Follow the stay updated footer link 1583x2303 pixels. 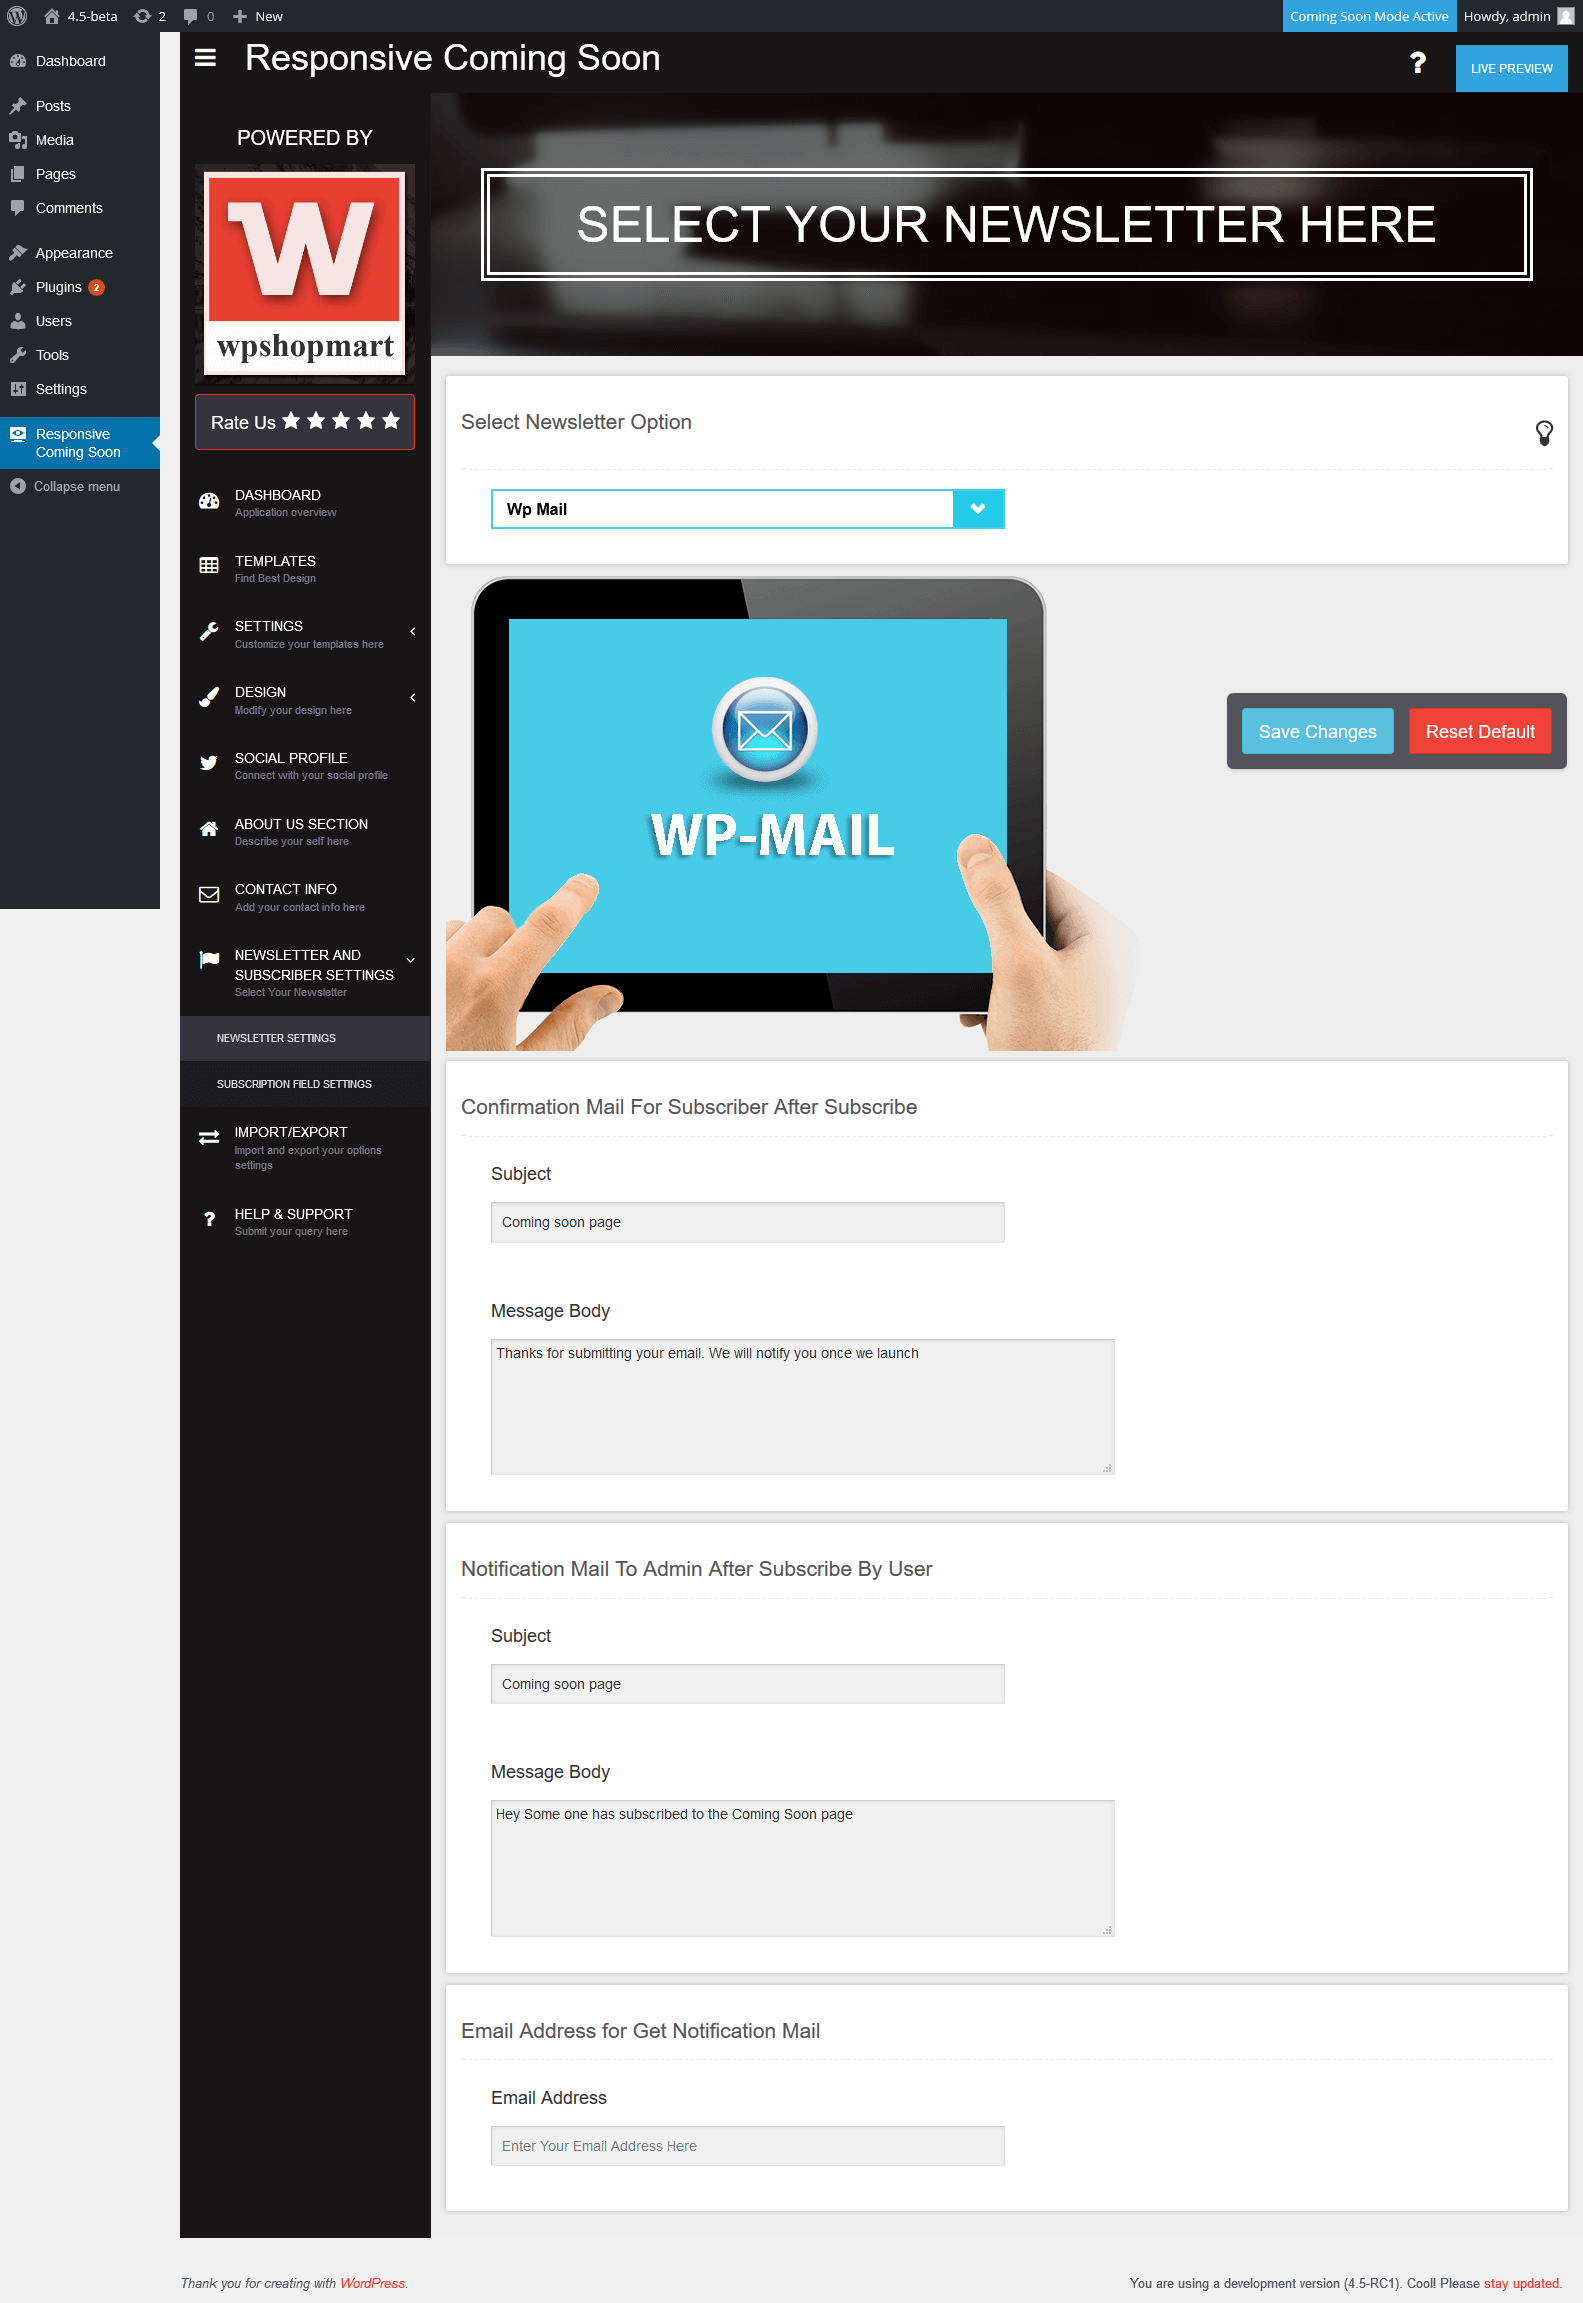[1521, 2283]
